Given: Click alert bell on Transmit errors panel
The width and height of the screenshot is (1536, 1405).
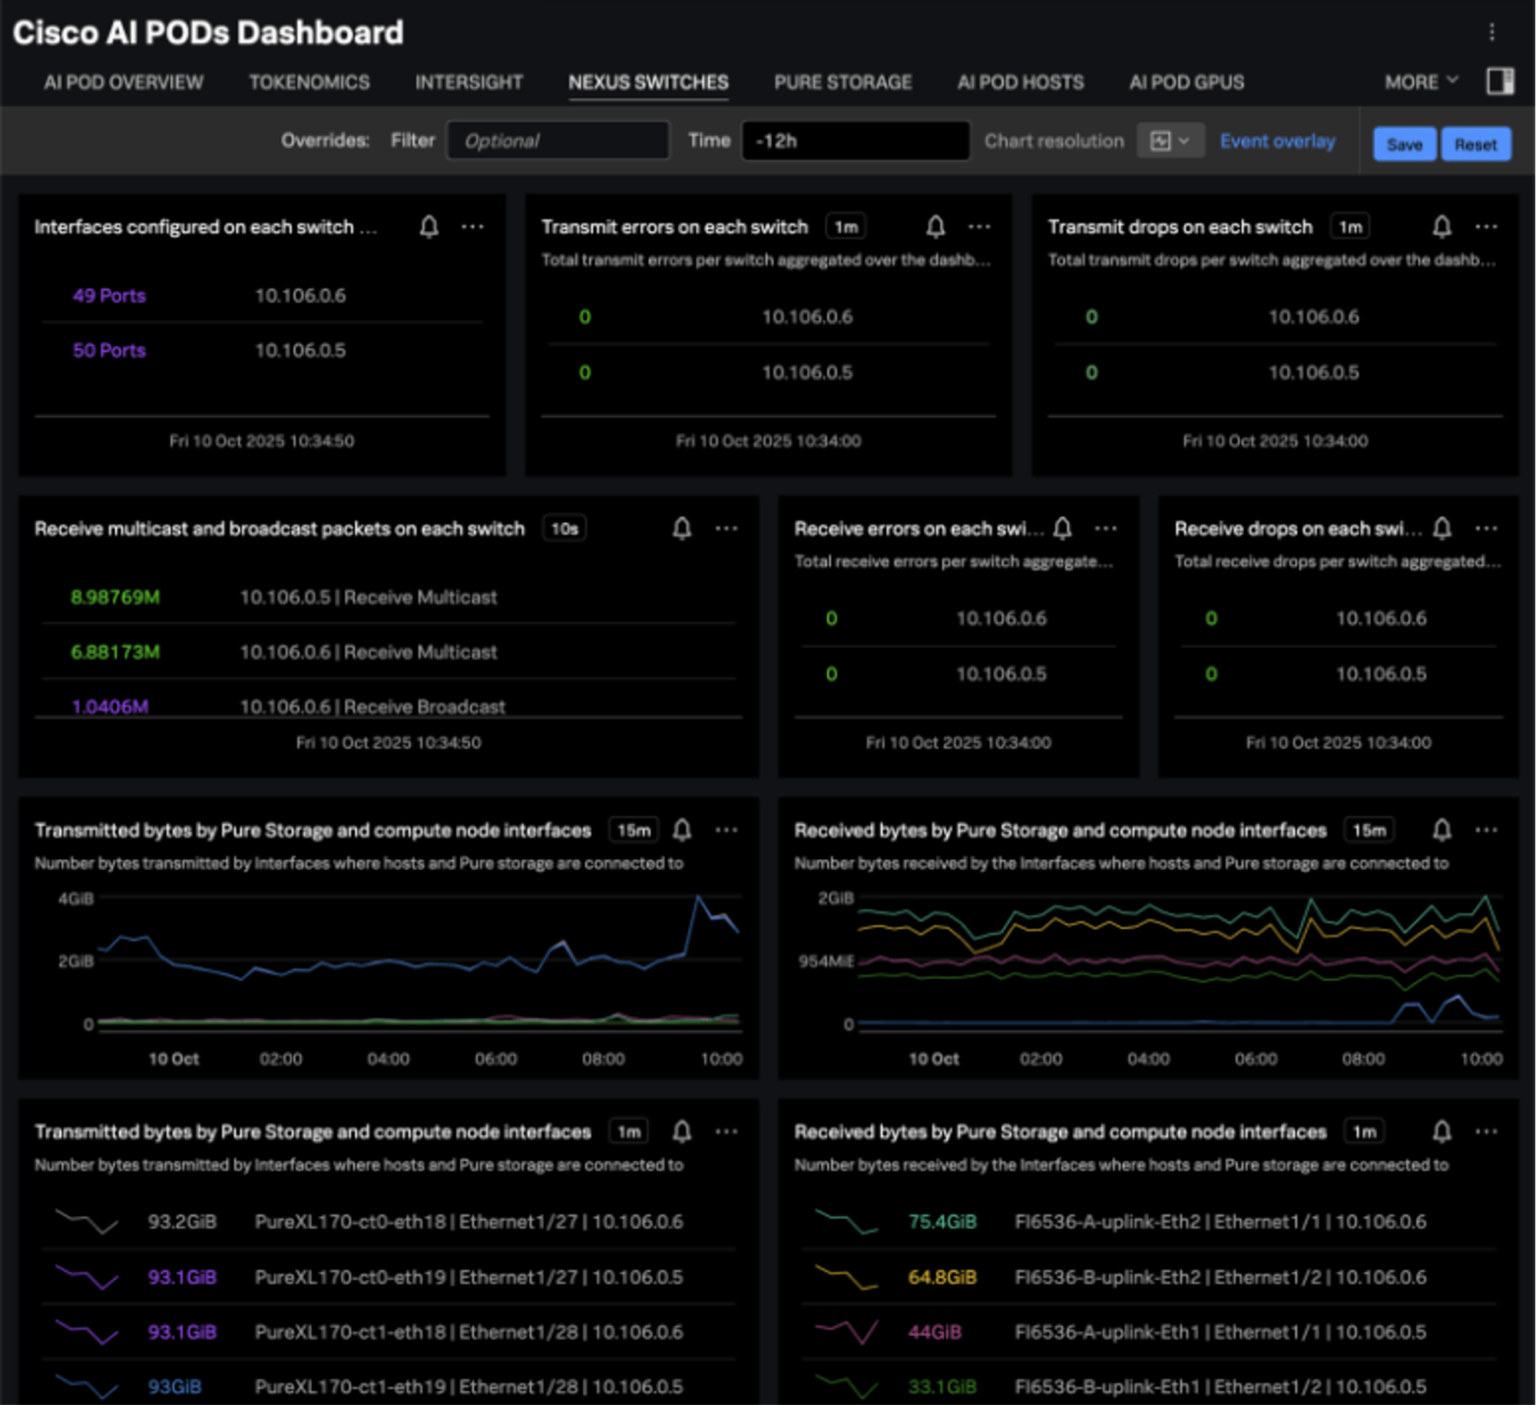Looking at the screenshot, I should pyautogui.click(x=935, y=227).
